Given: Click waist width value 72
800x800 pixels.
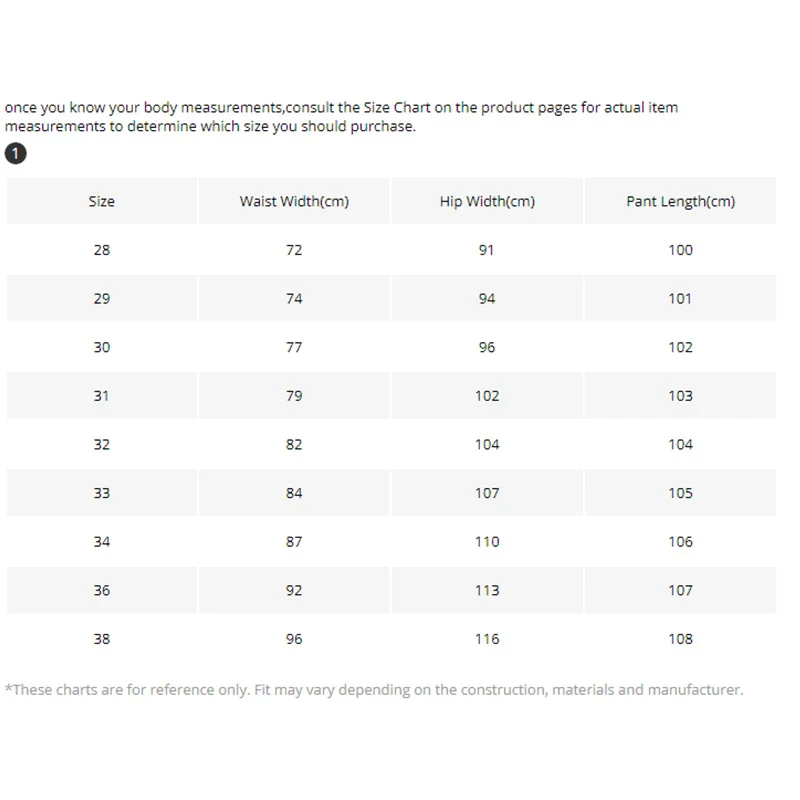Looking at the screenshot, I should click(294, 250).
